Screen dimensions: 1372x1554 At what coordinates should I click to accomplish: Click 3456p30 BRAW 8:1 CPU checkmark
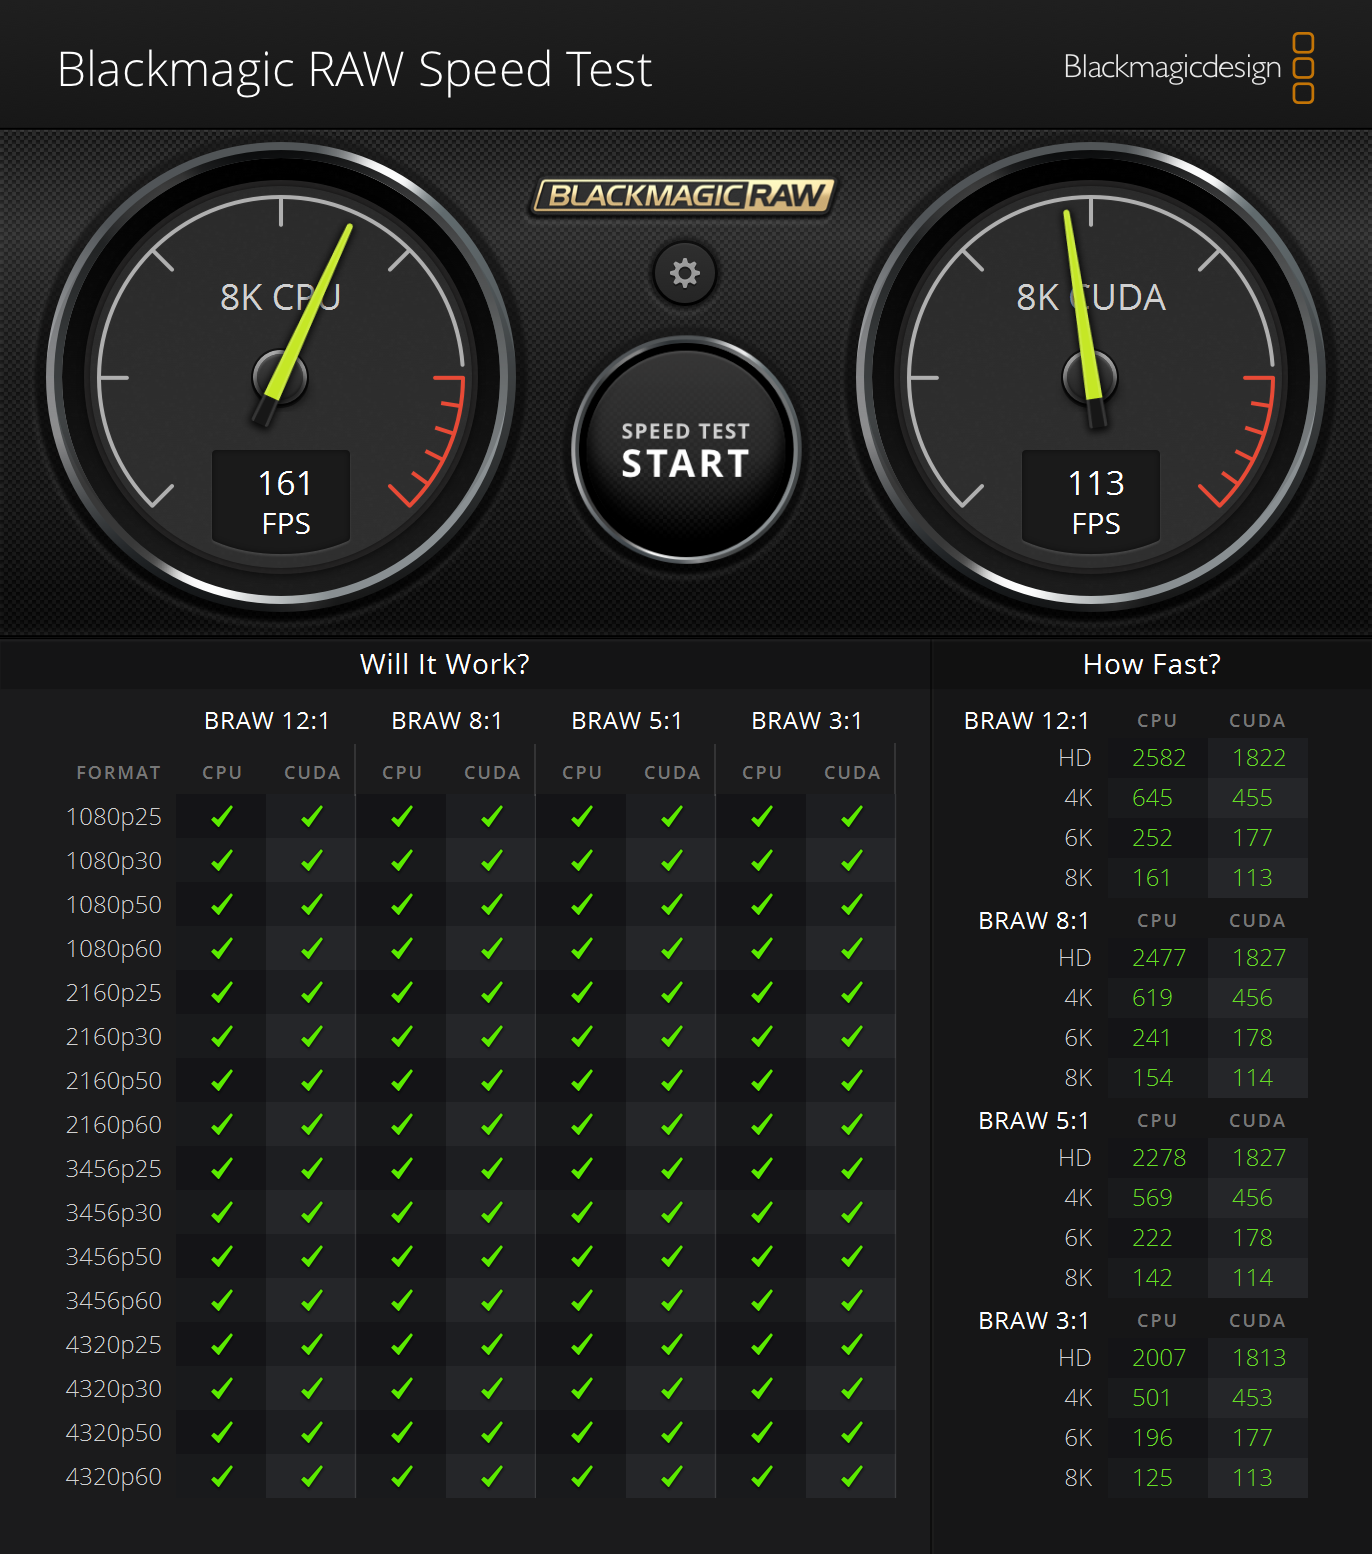[x=402, y=1213]
